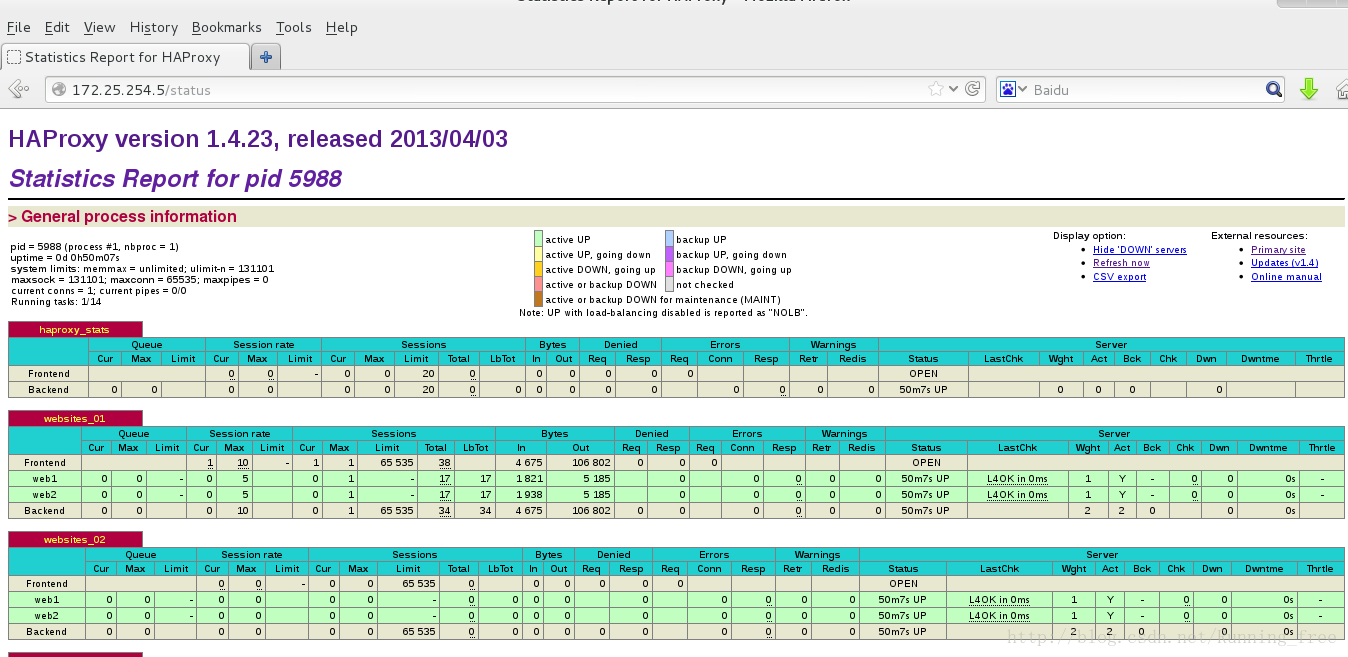Open the downloads arrow icon
Viewport: 1348px width, 657px height.
point(1308,89)
